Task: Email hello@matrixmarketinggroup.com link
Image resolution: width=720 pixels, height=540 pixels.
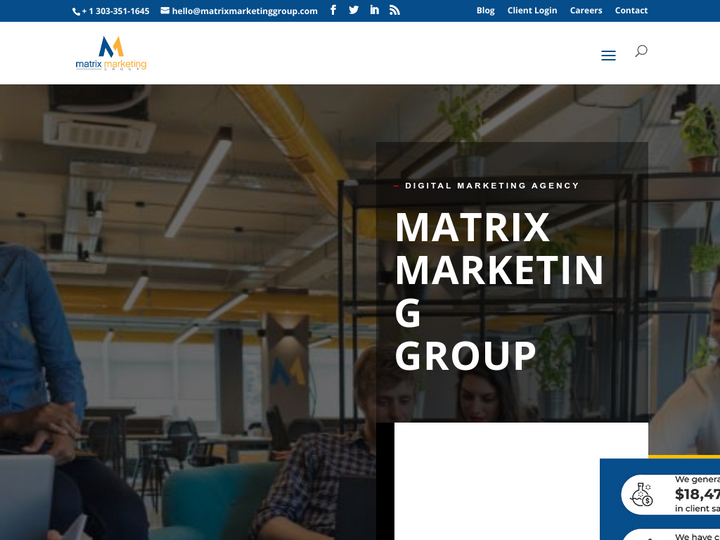Action: [x=244, y=11]
